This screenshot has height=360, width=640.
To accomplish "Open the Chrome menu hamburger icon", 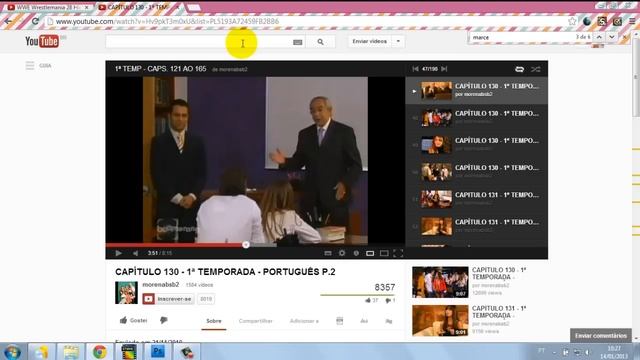I will coord(632,21).
